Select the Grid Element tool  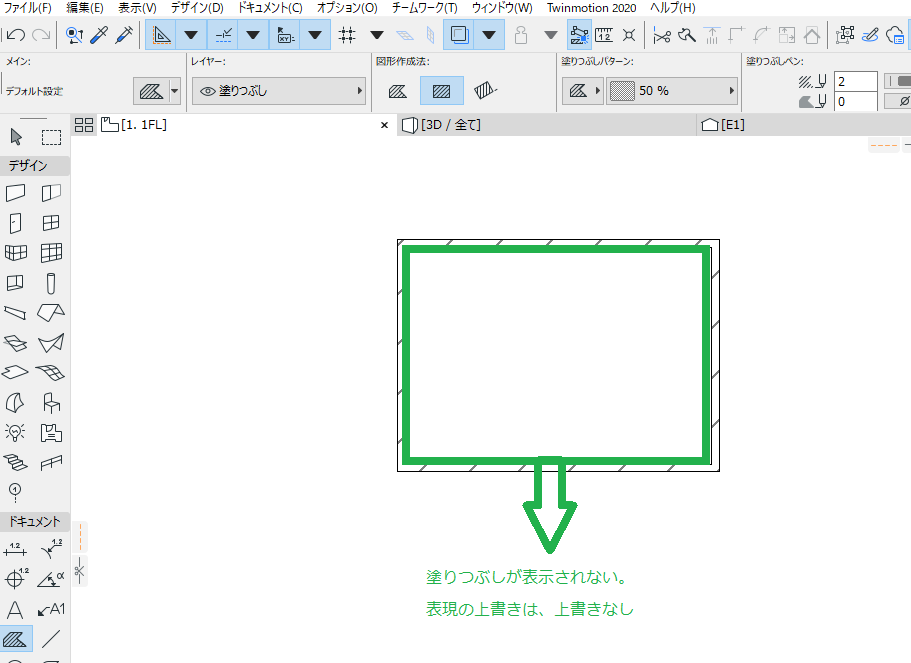click(16, 493)
